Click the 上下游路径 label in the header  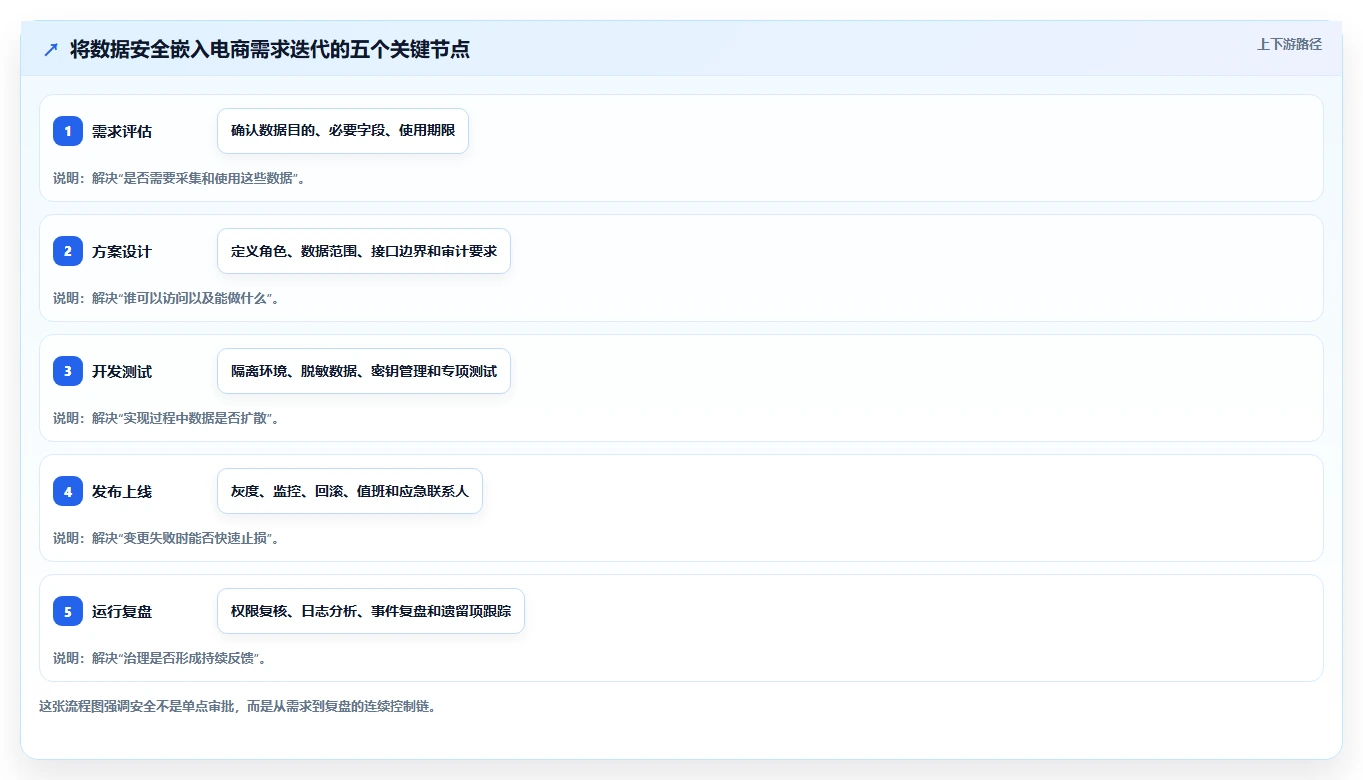click(1289, 44)
